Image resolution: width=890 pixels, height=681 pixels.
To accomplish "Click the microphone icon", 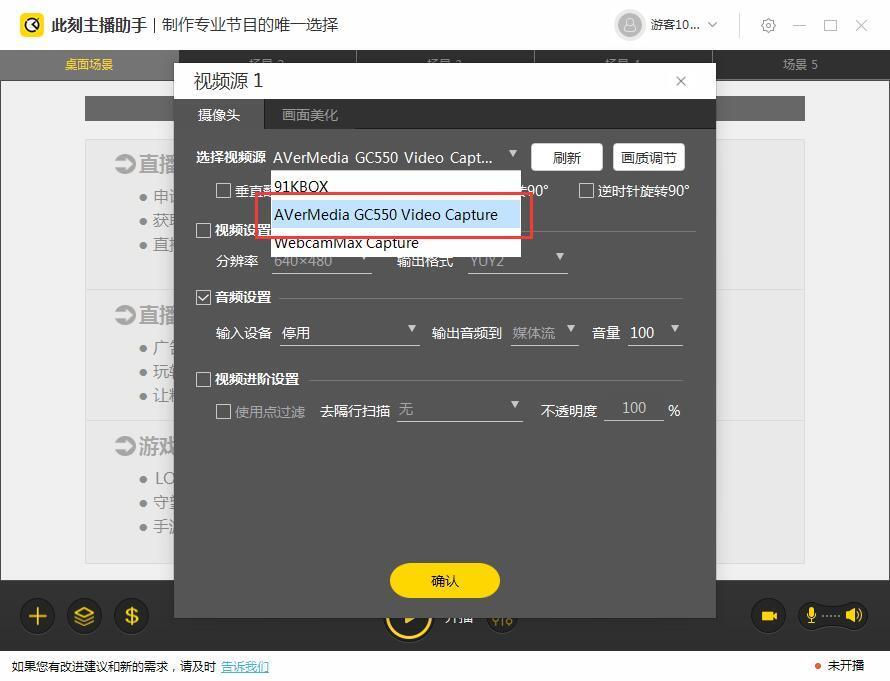I will click(x=812, y=615).
